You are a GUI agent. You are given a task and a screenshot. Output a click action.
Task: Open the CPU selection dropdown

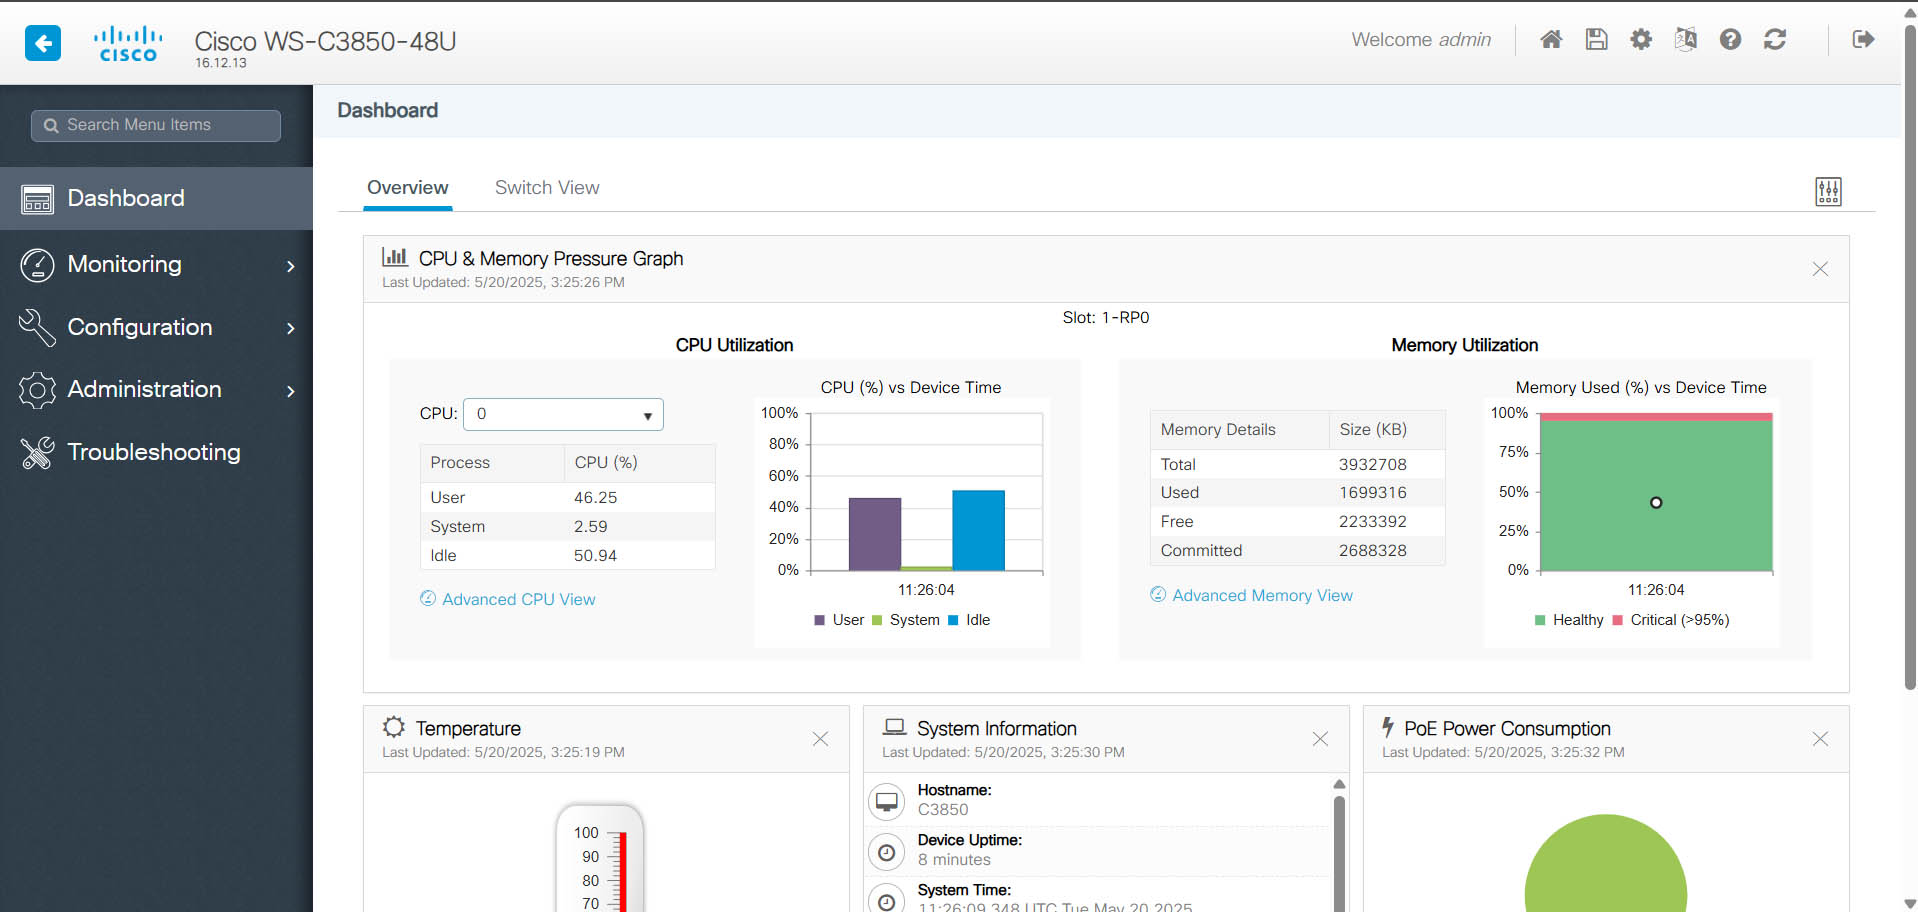tap(563, 414)
